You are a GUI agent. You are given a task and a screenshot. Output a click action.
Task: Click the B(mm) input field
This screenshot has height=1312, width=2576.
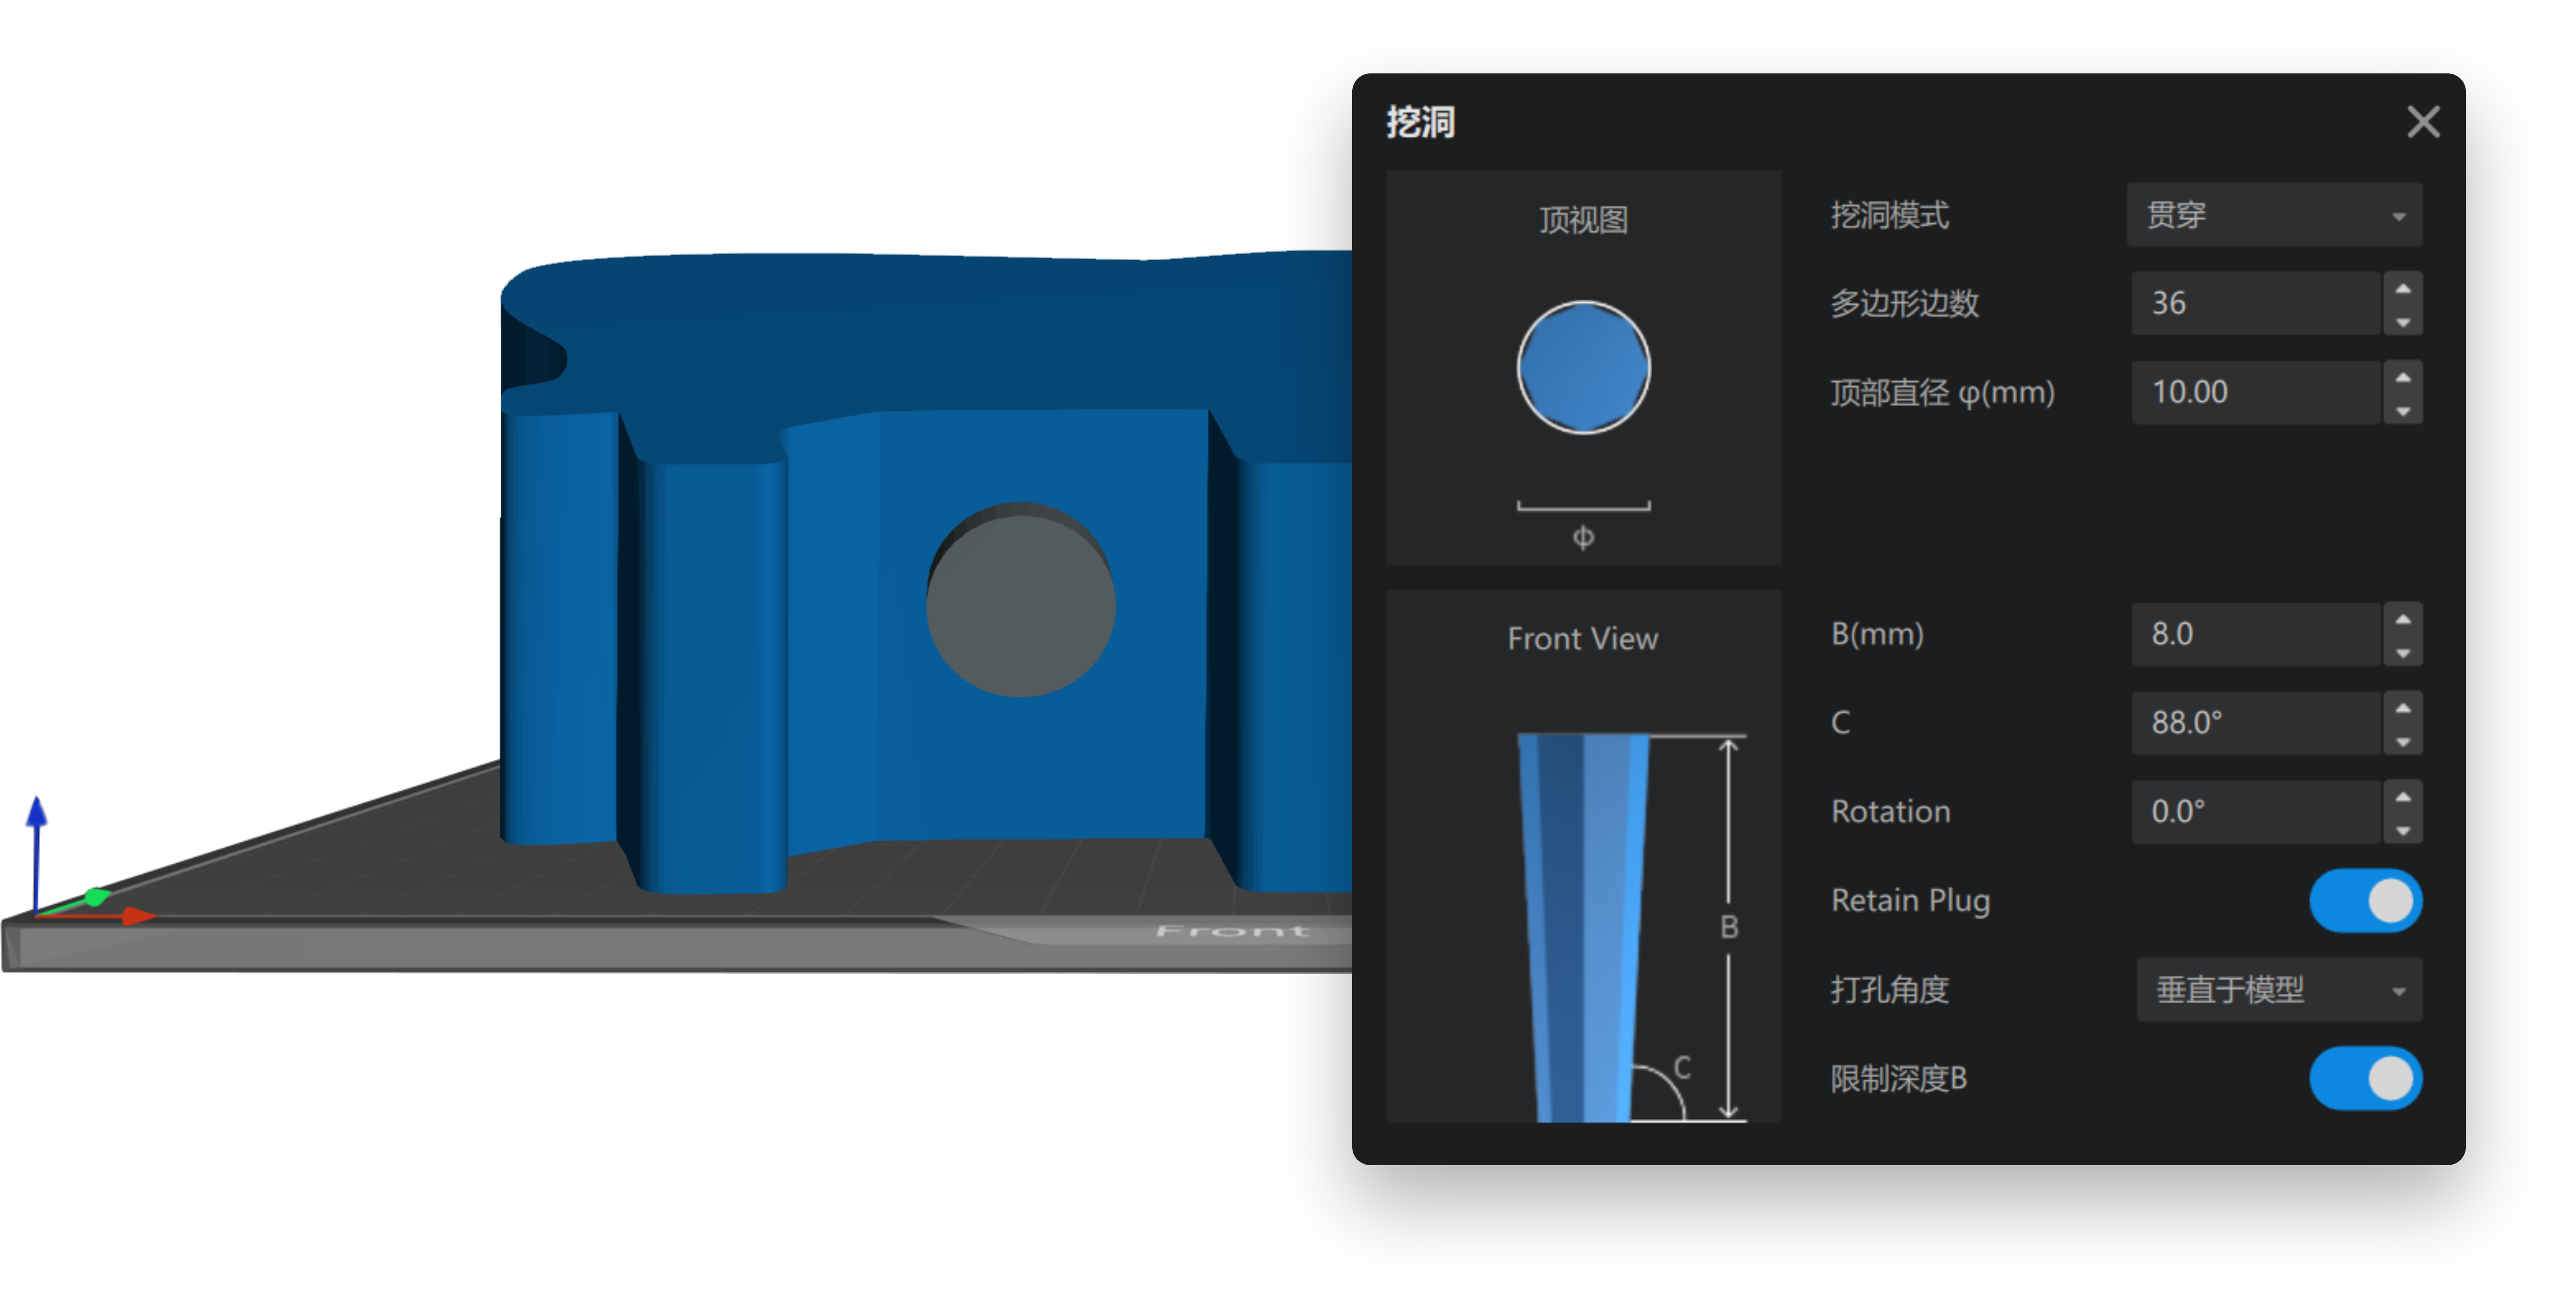pyautogui.click(x=2256, y=634)
